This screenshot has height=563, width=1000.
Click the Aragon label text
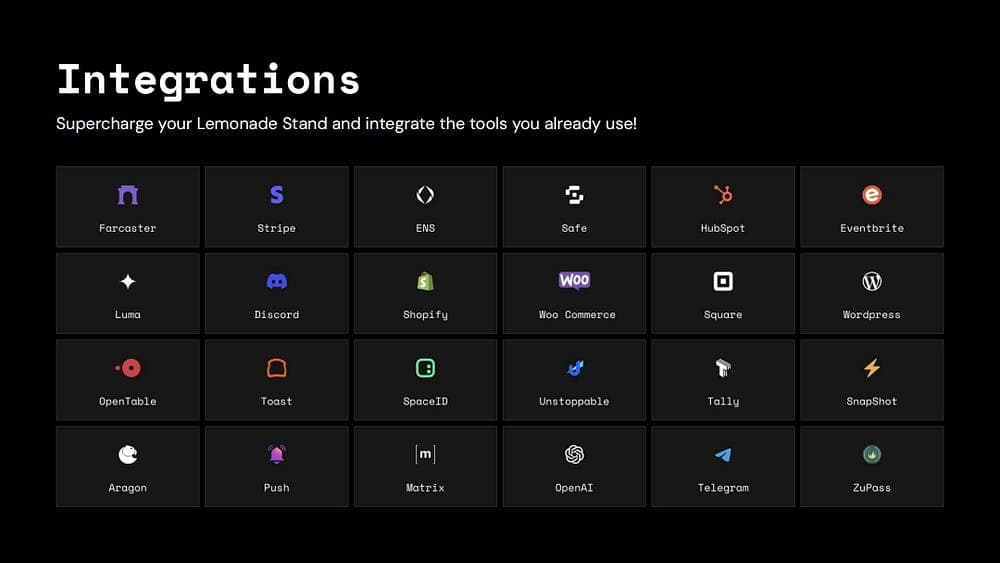(128, 488)
